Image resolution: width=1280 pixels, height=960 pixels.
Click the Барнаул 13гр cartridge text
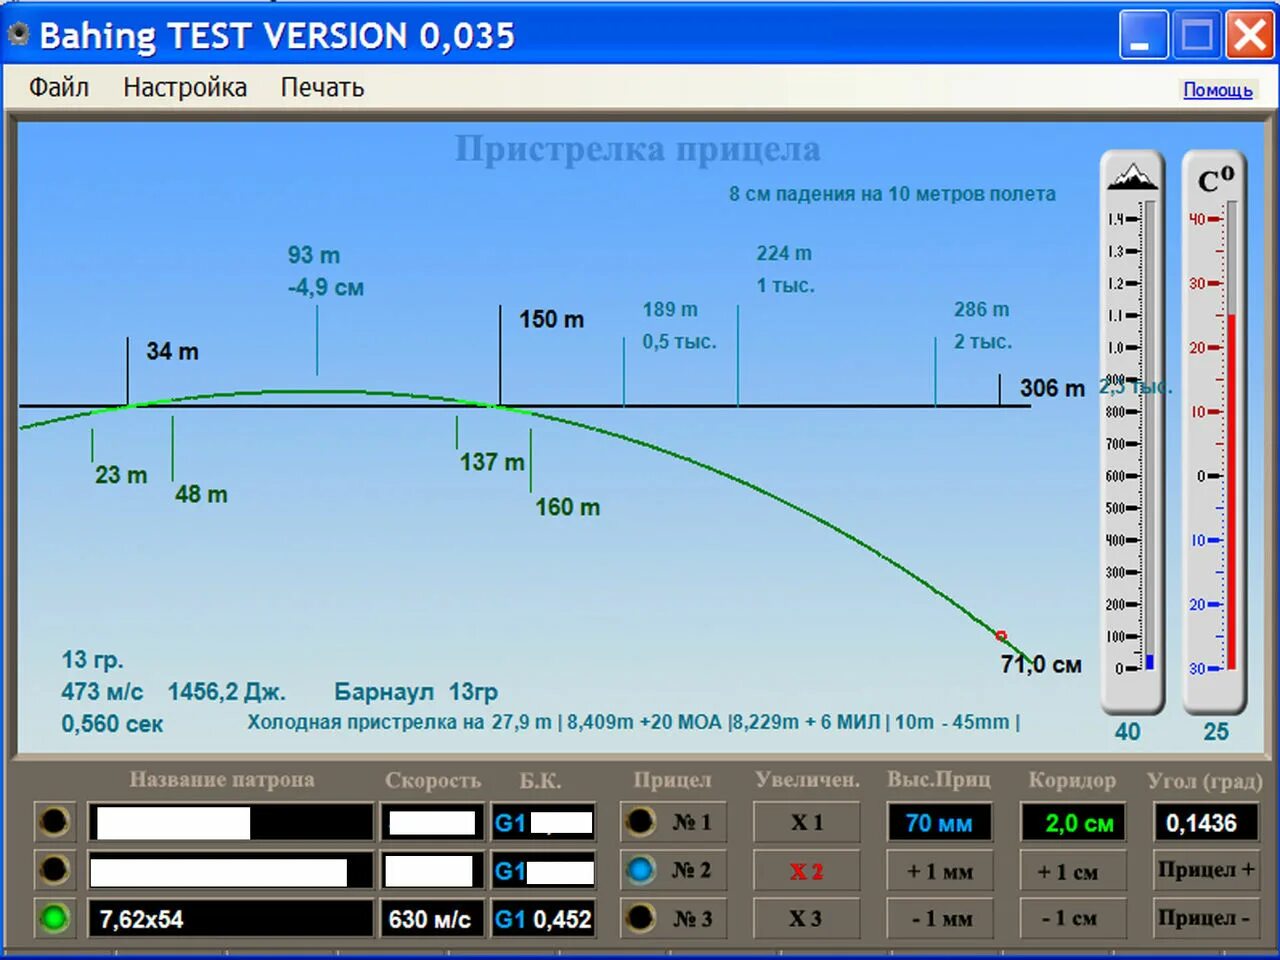pyautogui.click(x=416, y=692)
